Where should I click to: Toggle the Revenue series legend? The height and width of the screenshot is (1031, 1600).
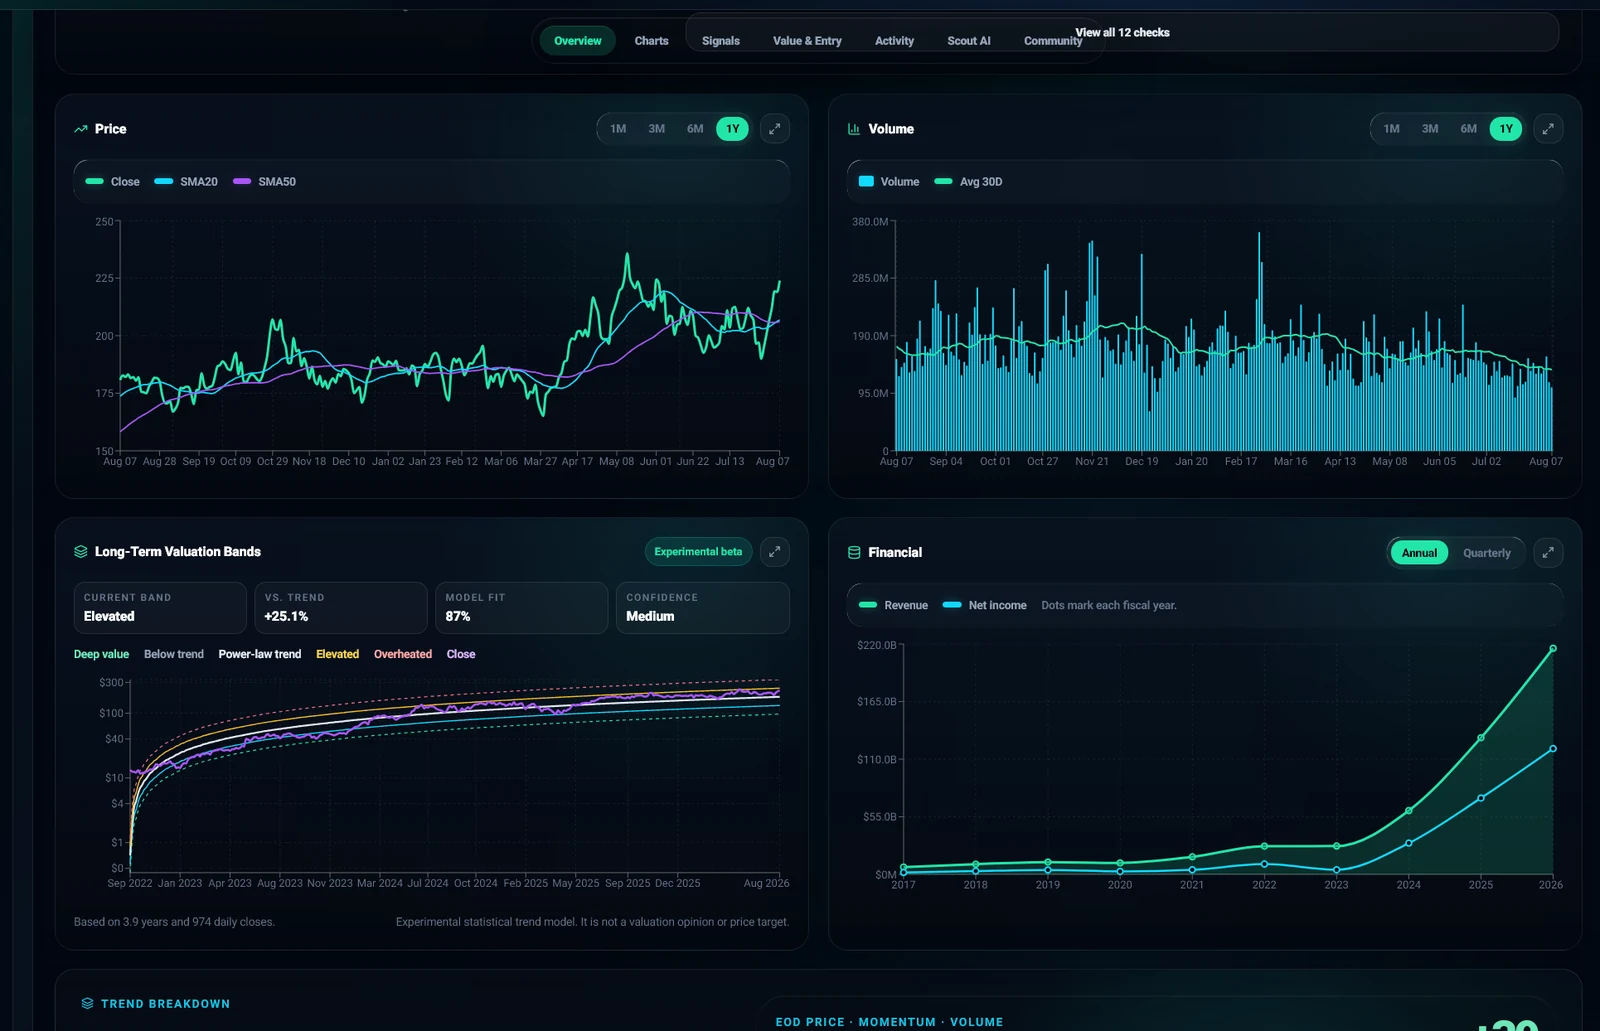click(x=893, y=605)
